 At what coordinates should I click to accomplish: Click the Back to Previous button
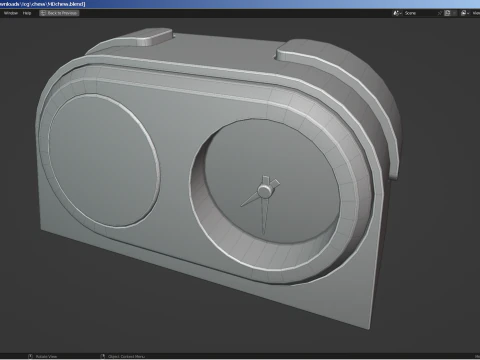click(x=59, y=13)
